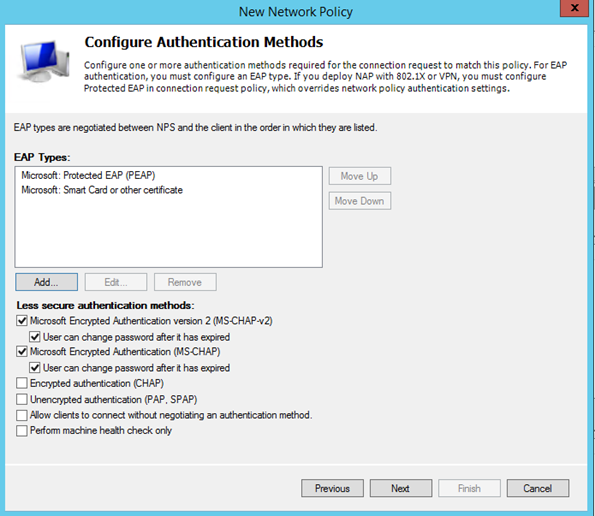Go back with the Previous button
The width and height of the screenshot is (595, 516).
click(332, 488)
